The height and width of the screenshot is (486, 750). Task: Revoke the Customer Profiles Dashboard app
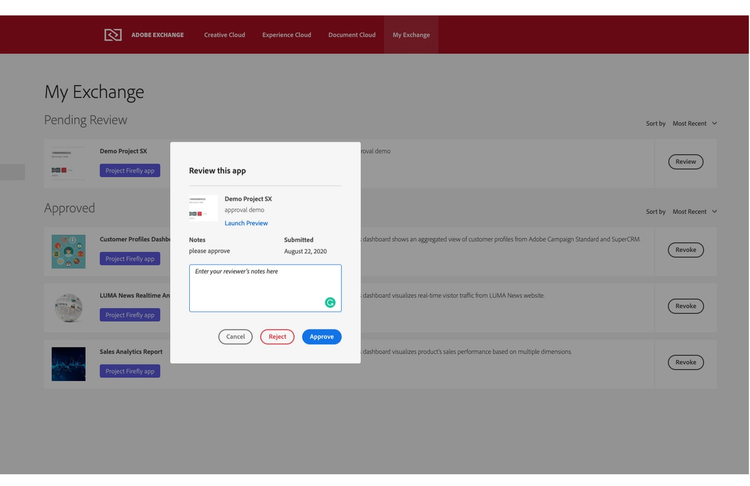685,250
